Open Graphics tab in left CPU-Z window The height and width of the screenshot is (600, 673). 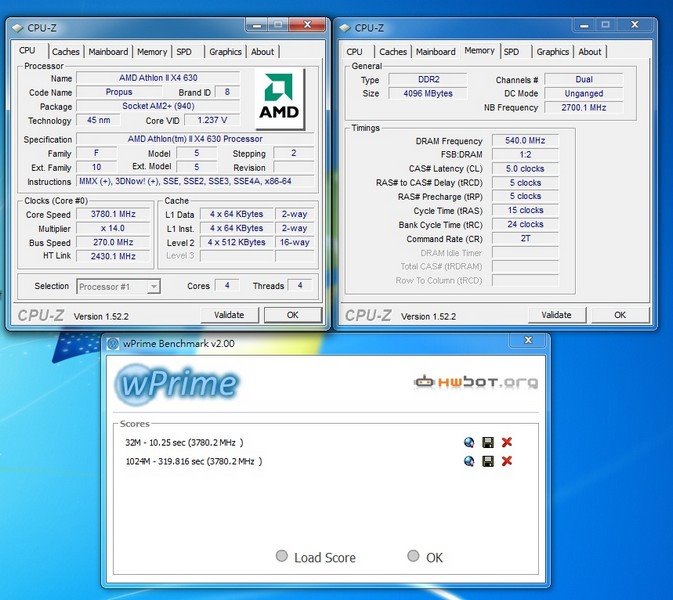tap(225, 52)
